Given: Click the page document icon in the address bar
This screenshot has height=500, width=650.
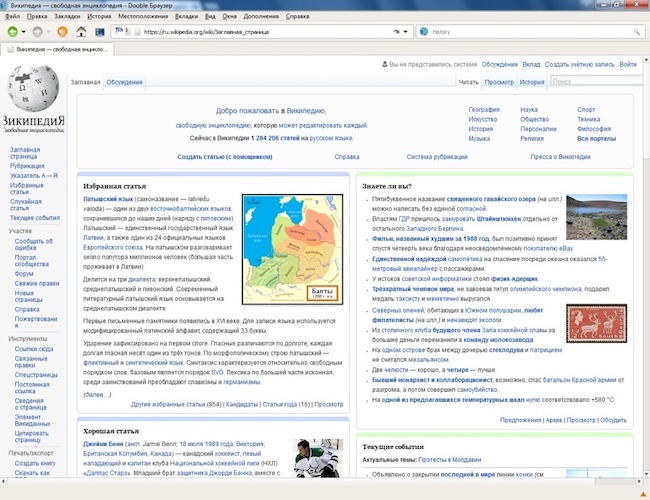Looking at the screenshot, I should [138, 32].
